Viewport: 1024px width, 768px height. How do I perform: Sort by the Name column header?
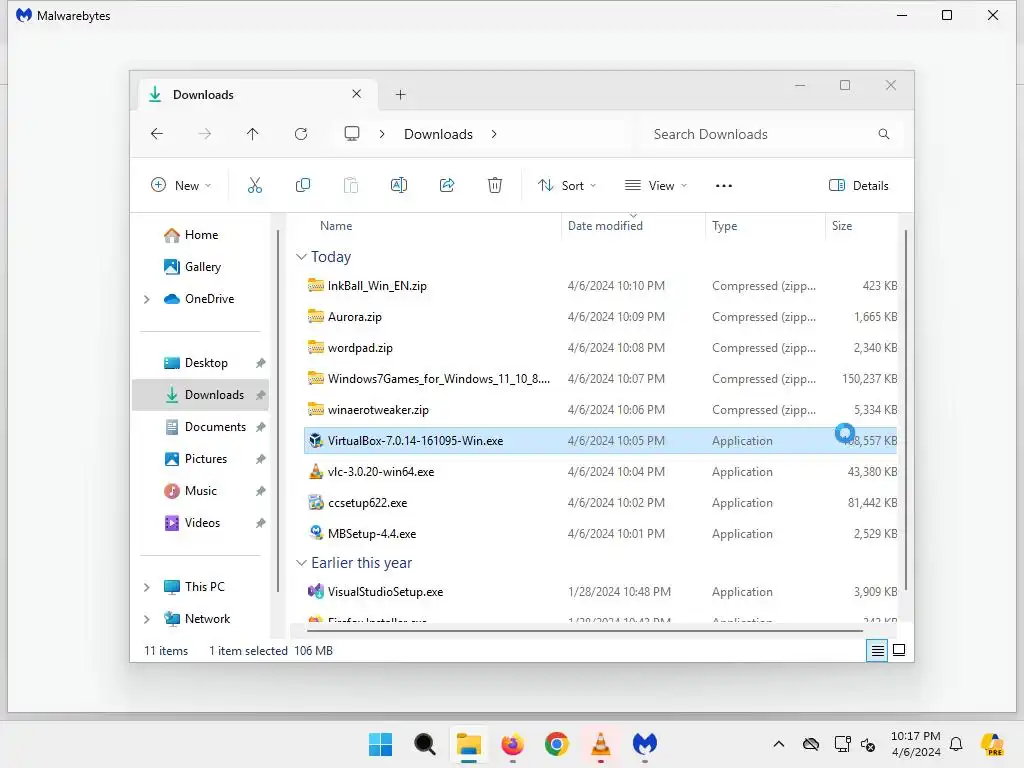pos(336,226)
